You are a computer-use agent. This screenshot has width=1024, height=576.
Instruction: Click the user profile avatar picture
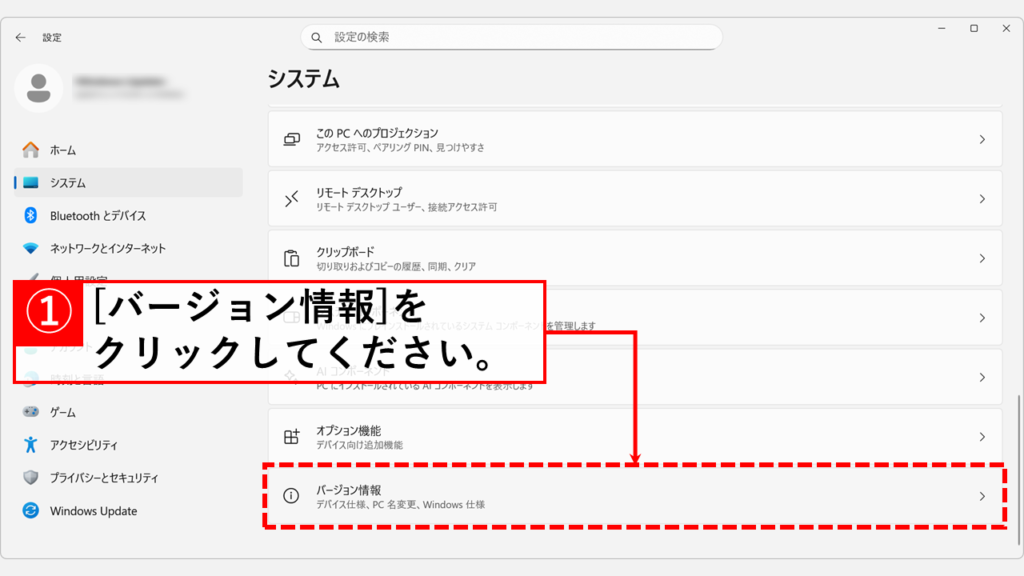39,88
